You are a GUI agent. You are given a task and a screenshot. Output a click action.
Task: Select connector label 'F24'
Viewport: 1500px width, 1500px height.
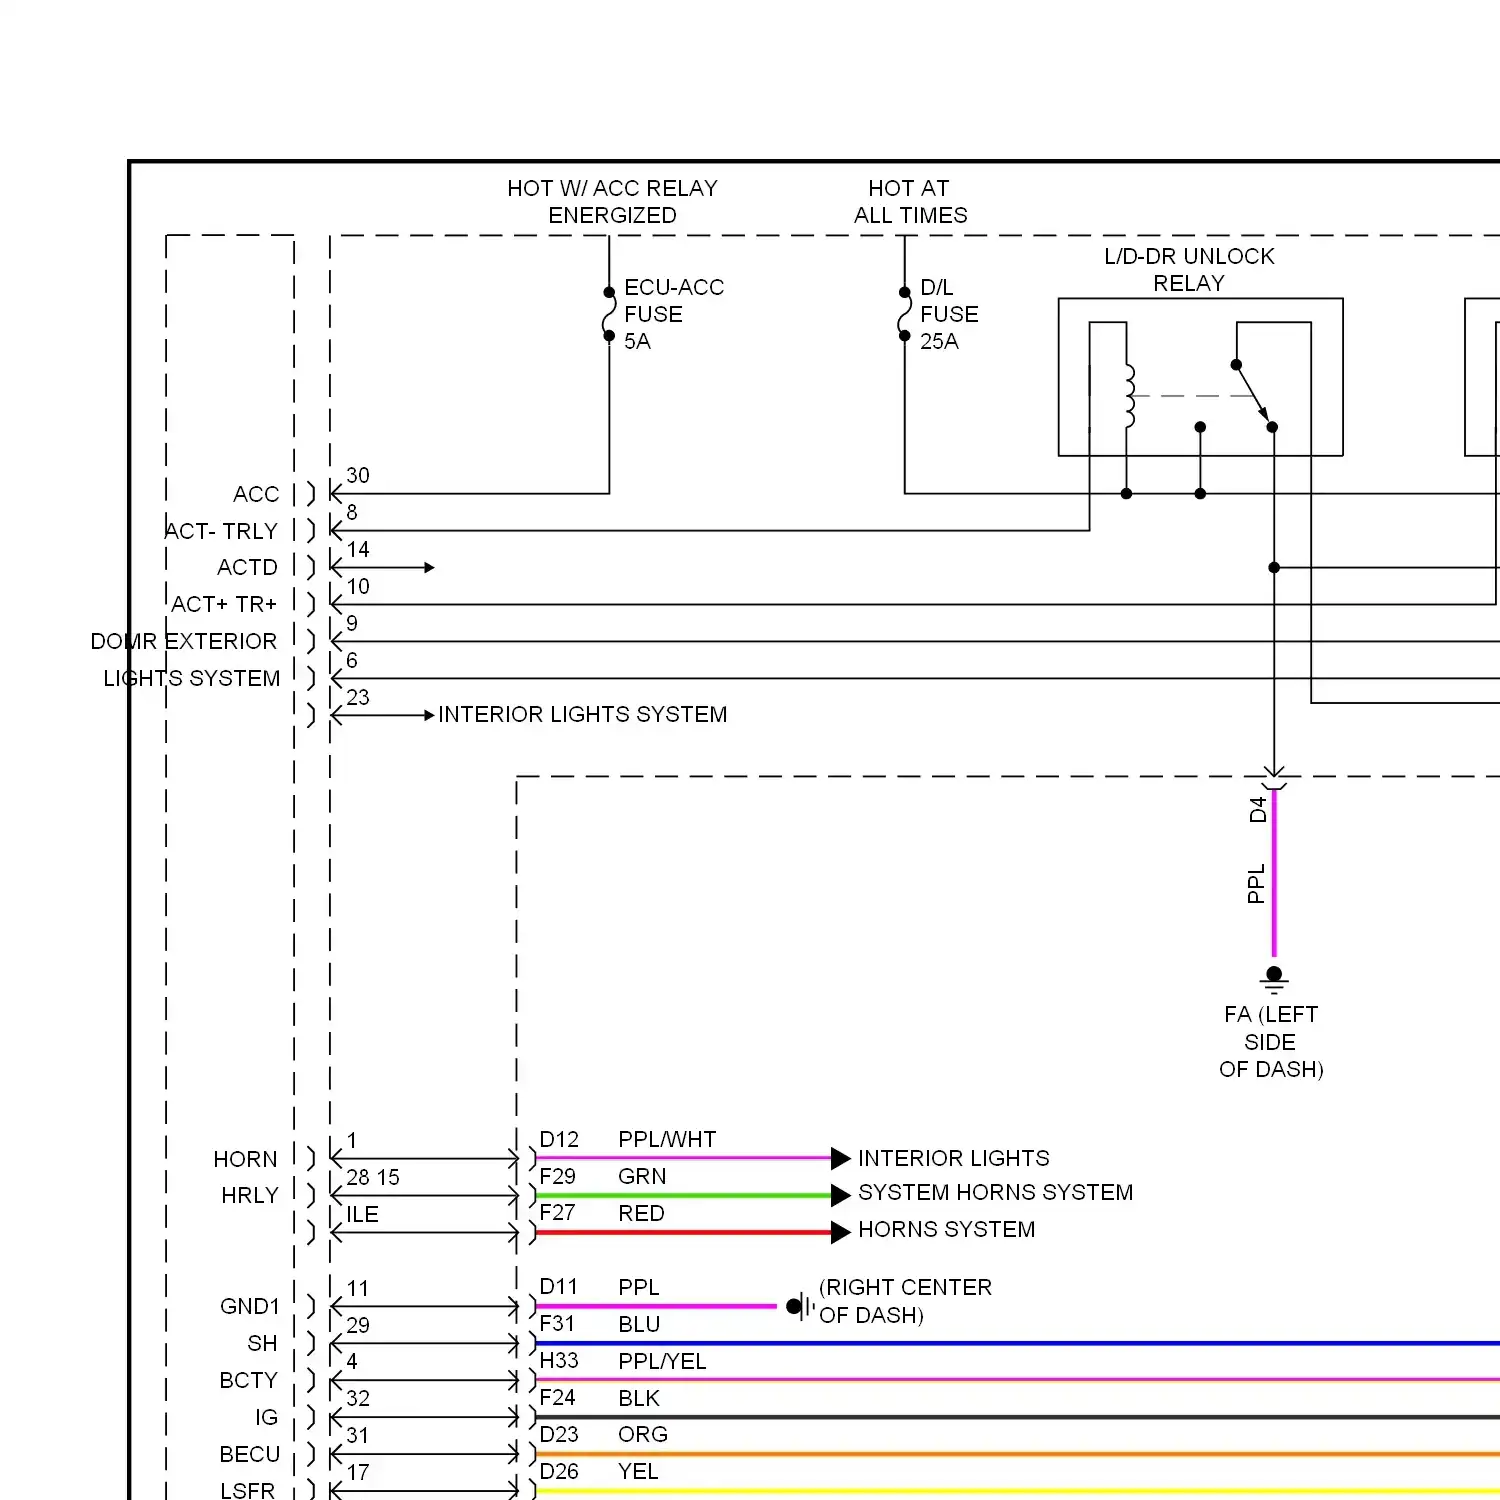557,1398
